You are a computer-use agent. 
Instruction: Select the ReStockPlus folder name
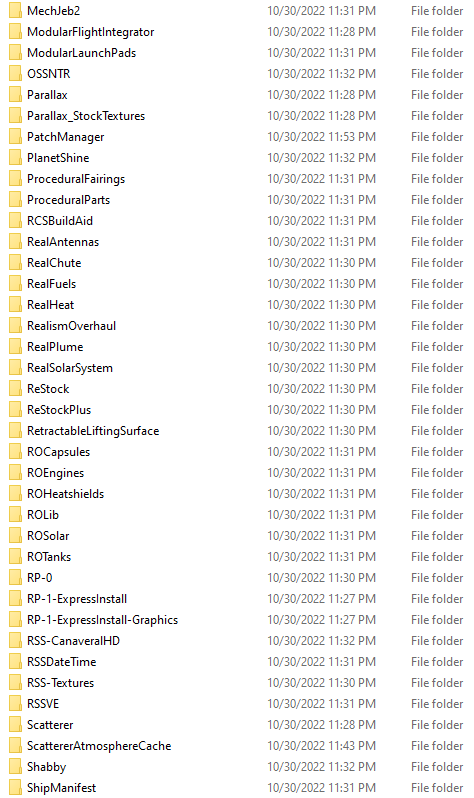point(59,410)
